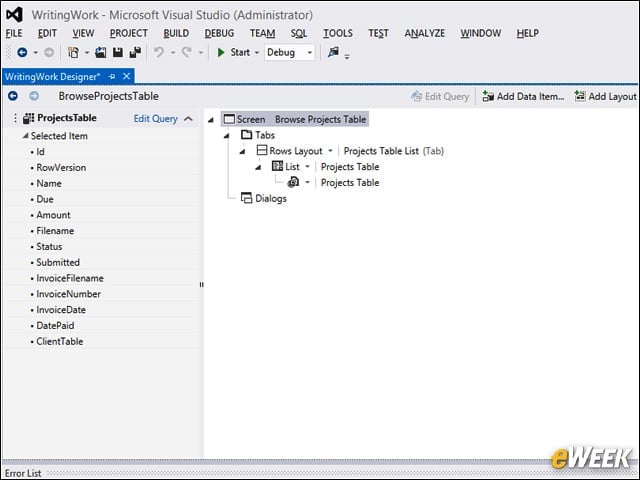Click the Navigate Backward toolbar icon
This screenshot has height=480, width=640.
[x=22, y=52]
